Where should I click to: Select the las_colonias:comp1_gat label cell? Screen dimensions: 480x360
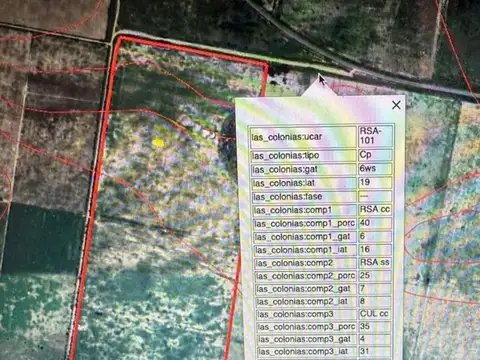pyautogui.click(x=305, y=237)
